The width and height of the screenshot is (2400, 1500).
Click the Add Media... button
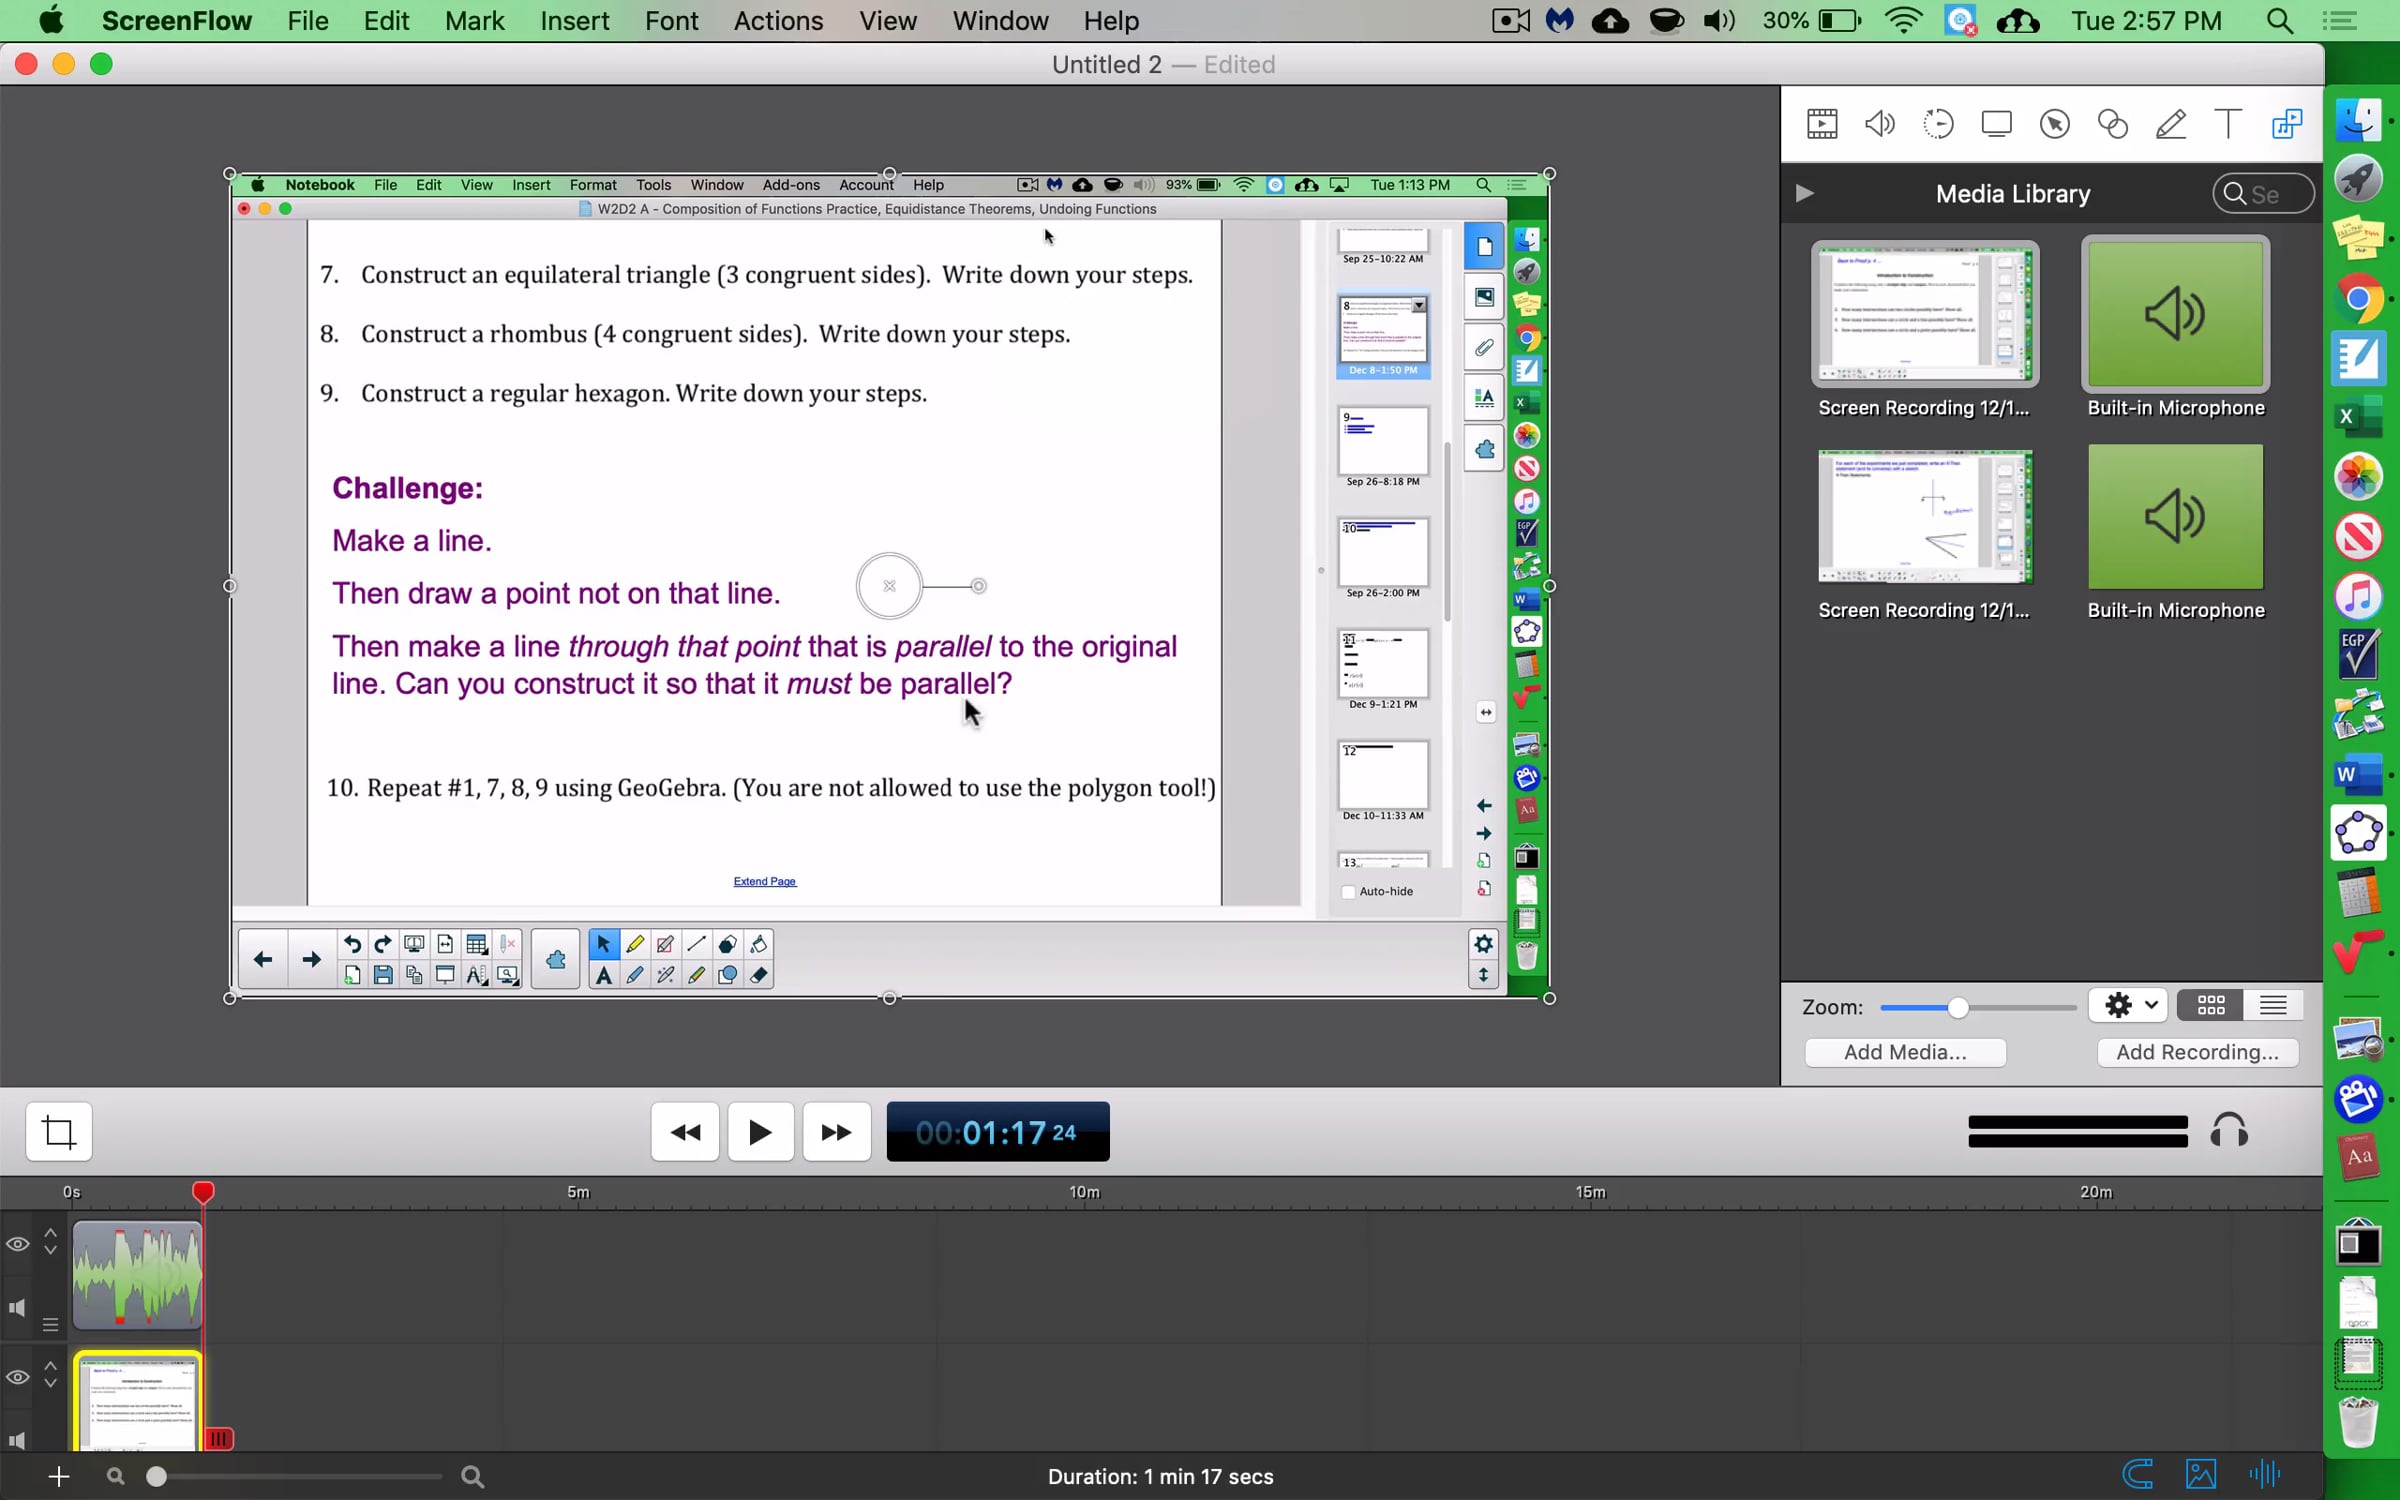click(x=1905, y=1052)
